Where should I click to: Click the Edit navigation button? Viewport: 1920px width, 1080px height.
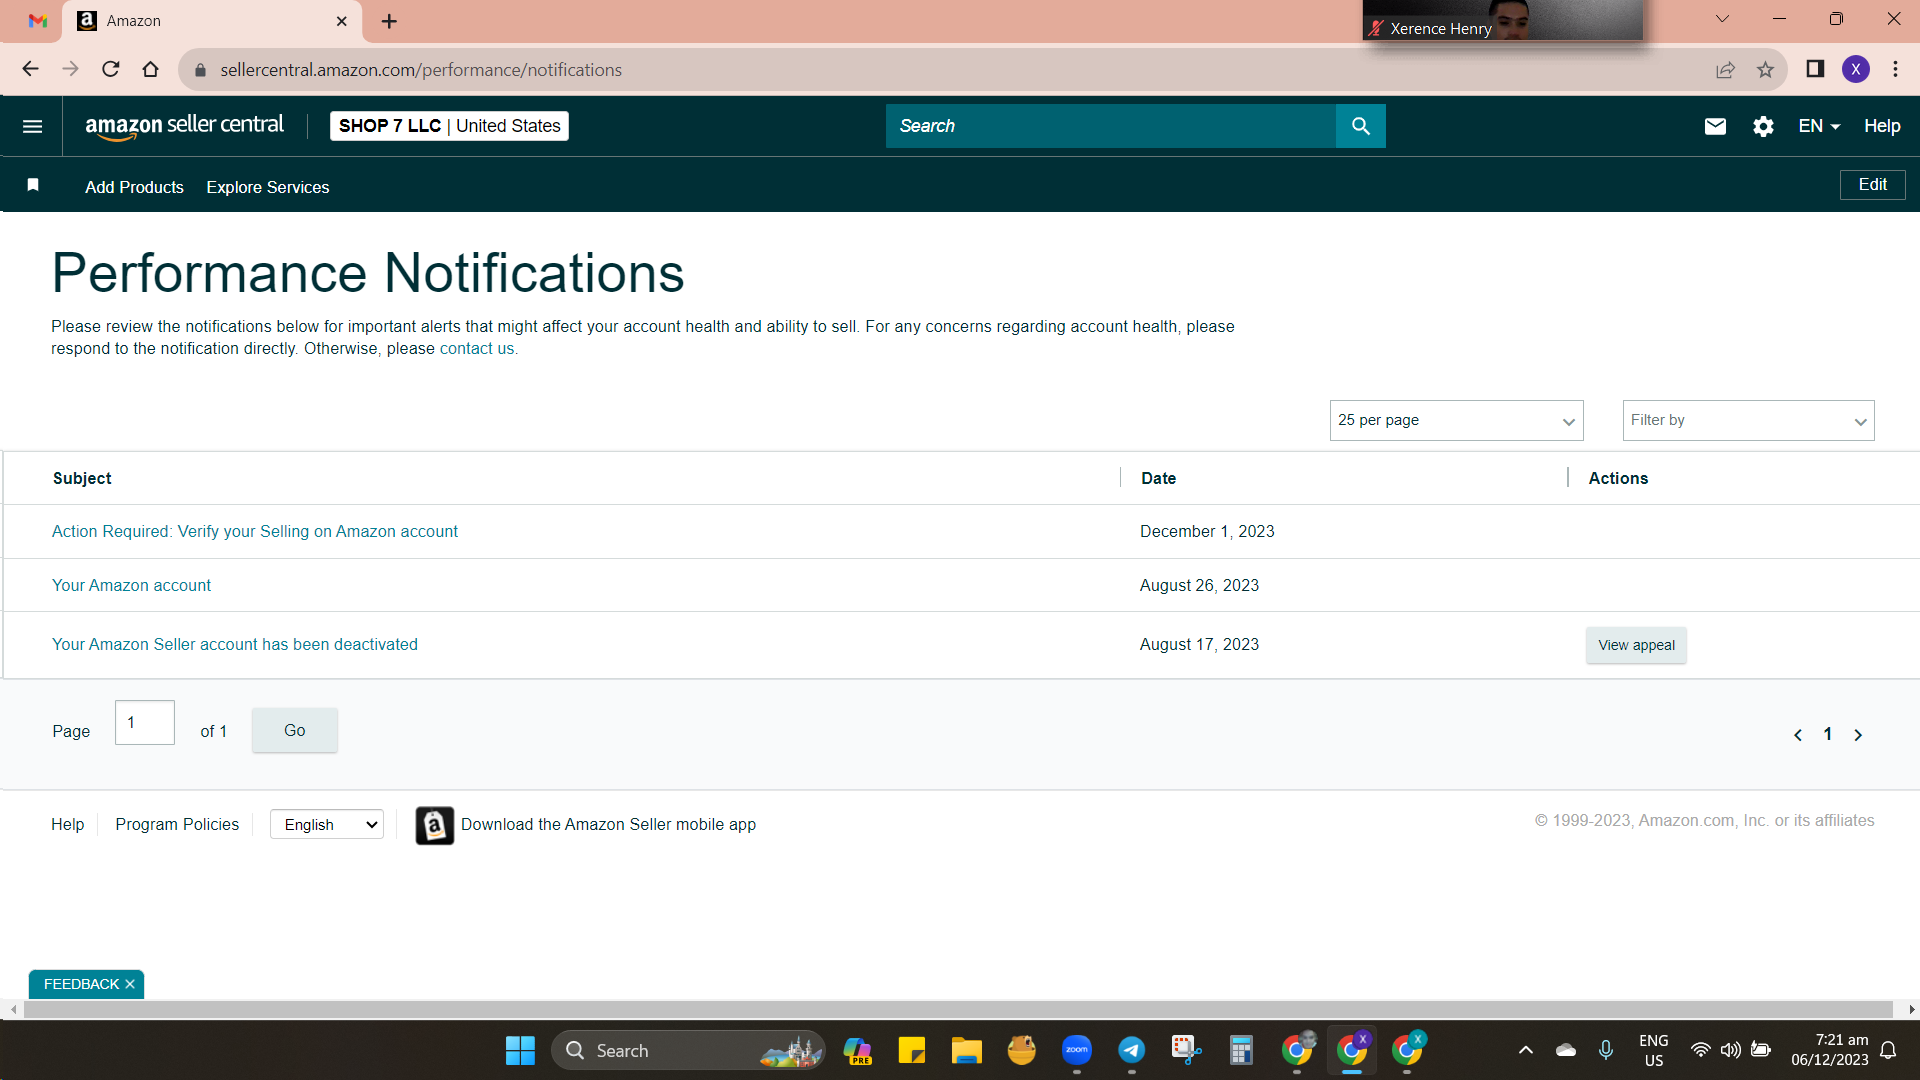pyautogui.click(x=1872, y=185)
